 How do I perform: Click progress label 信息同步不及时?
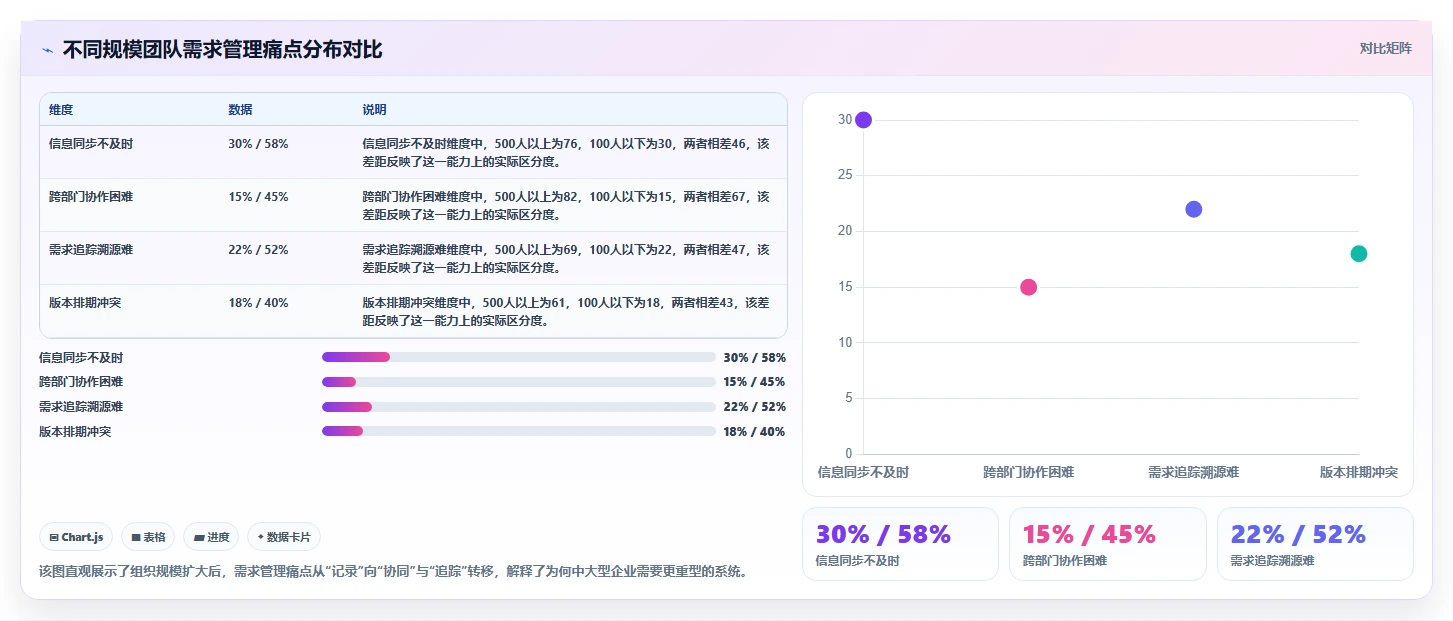tap(81, 357)
